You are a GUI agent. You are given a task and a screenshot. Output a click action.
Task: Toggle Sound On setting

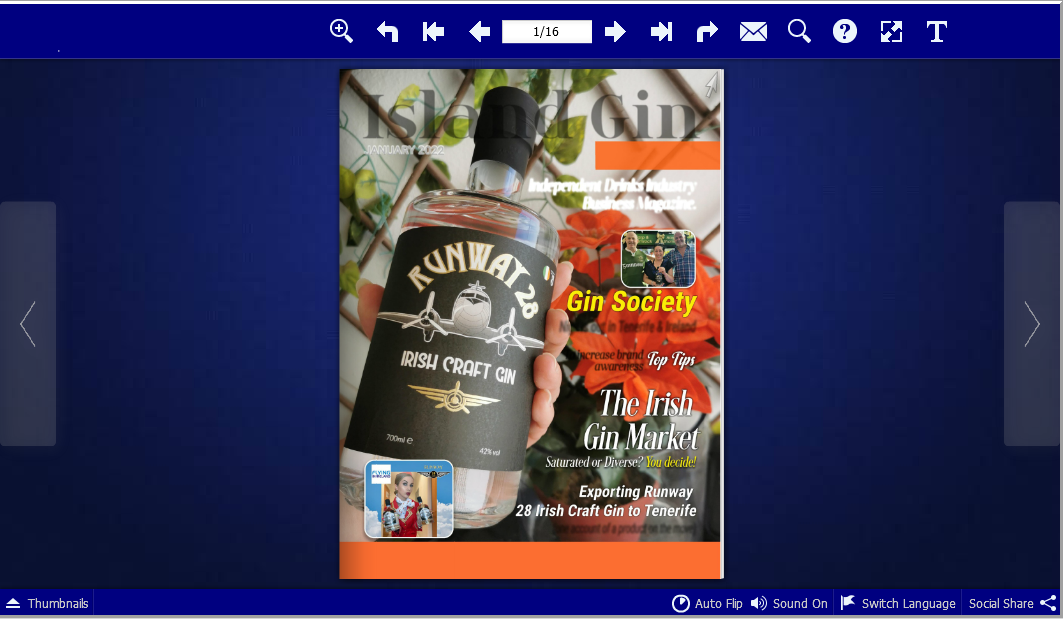tap(789, 603)
